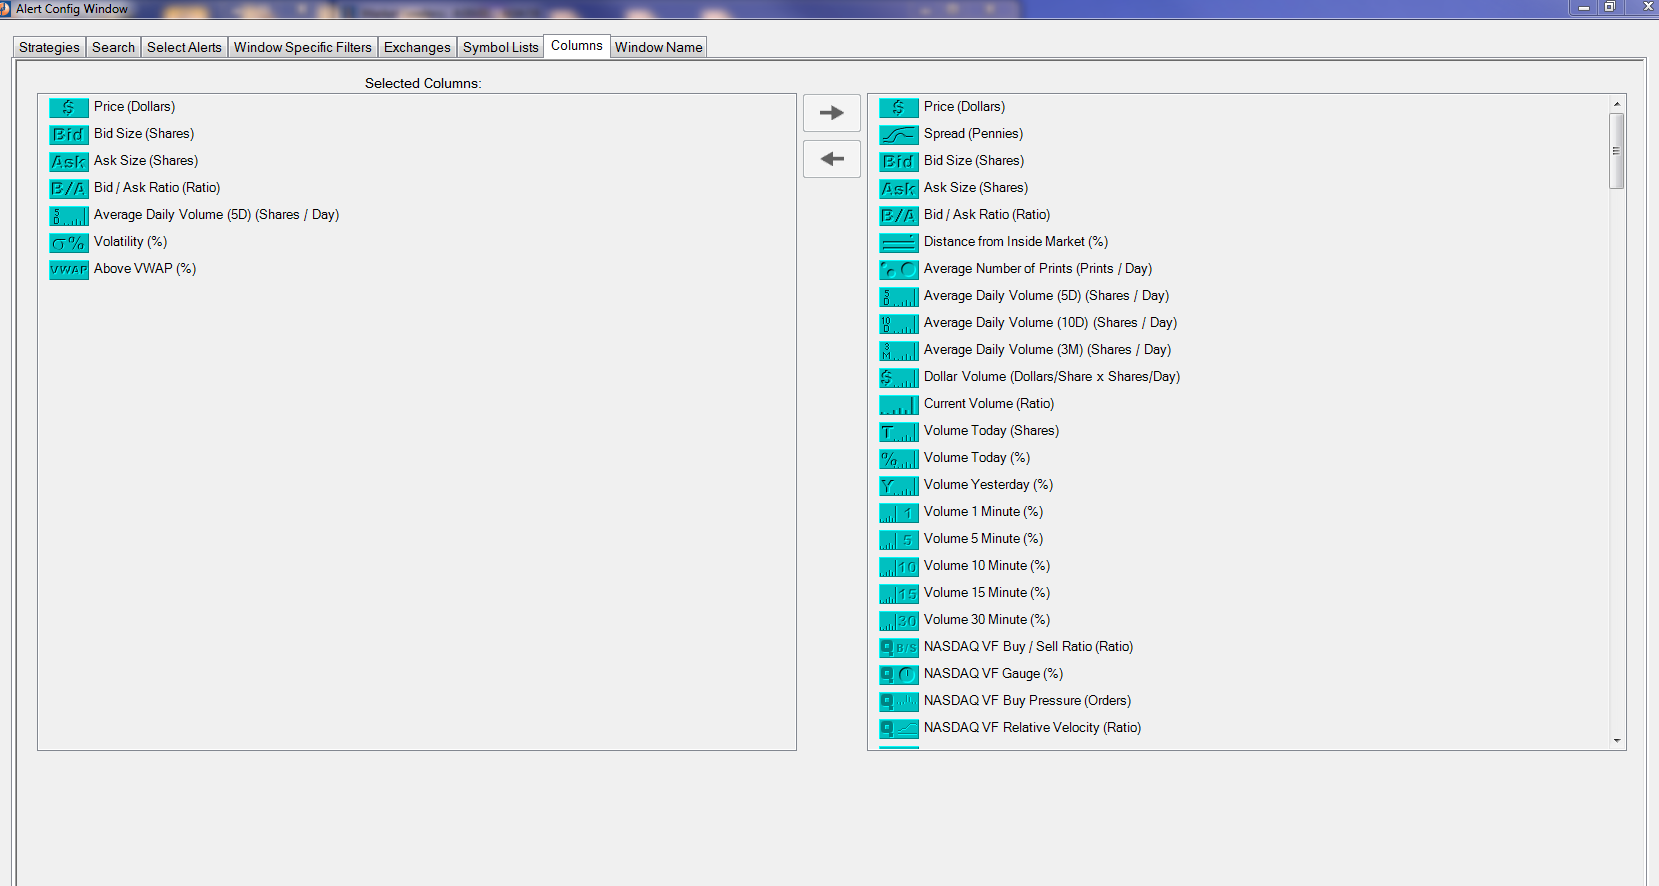Screen dimensions: 1659x886
Task: Click the NASDAQ VF Relative Velocity icon
Action: (899, 728)
